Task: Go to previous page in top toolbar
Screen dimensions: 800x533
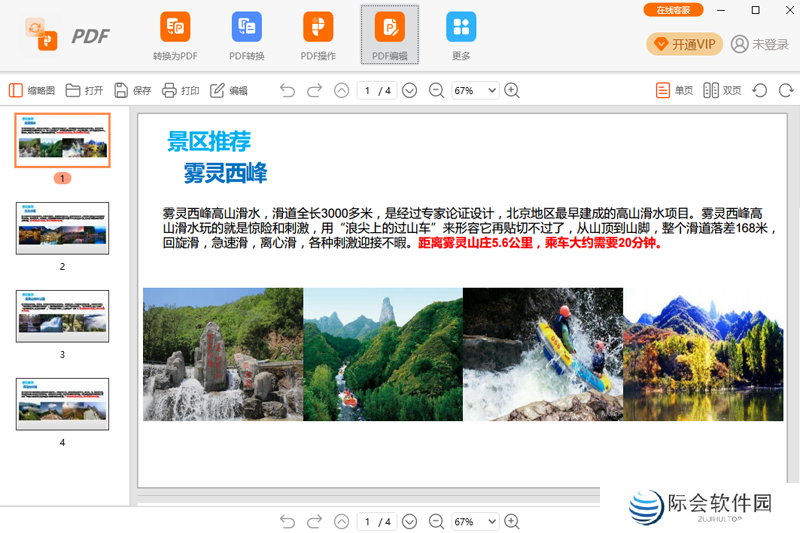Action: coord(341,91)
